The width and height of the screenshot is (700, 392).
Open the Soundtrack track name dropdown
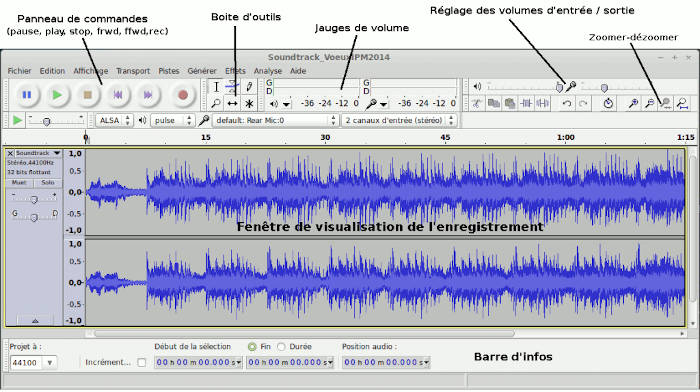[57, 153]
